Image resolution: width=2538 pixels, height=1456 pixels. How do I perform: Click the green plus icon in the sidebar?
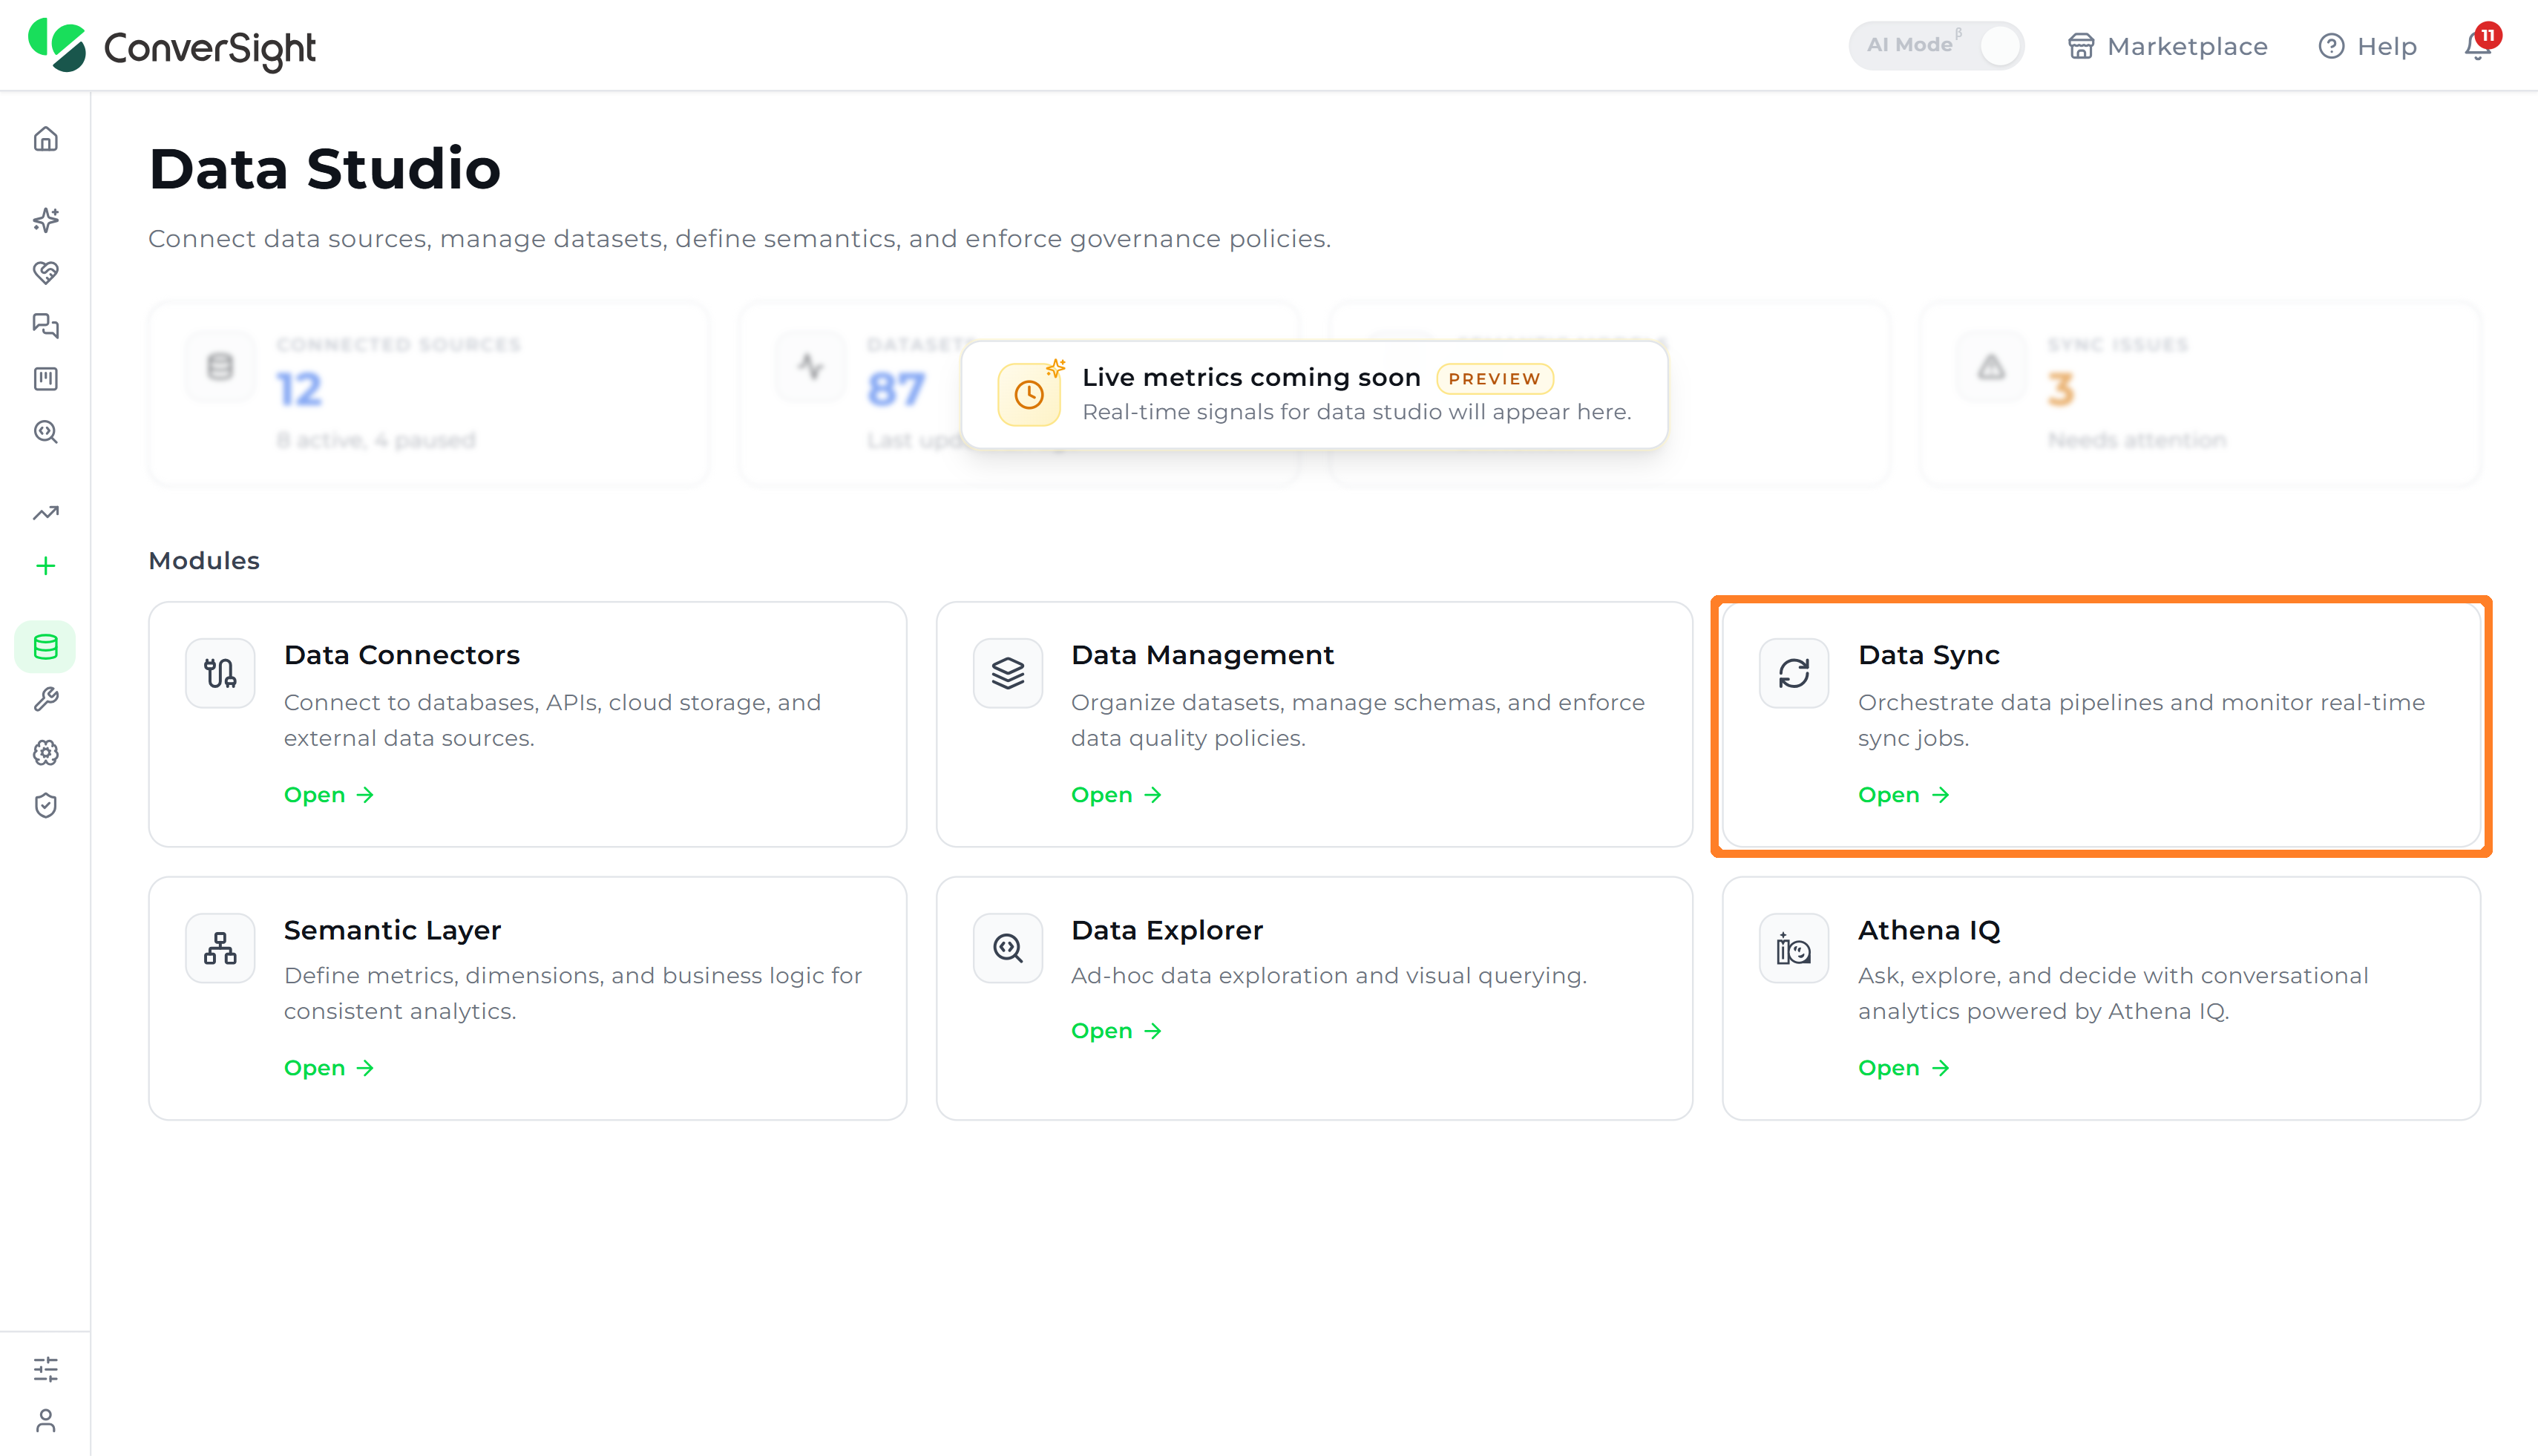[x=46, y=566]
